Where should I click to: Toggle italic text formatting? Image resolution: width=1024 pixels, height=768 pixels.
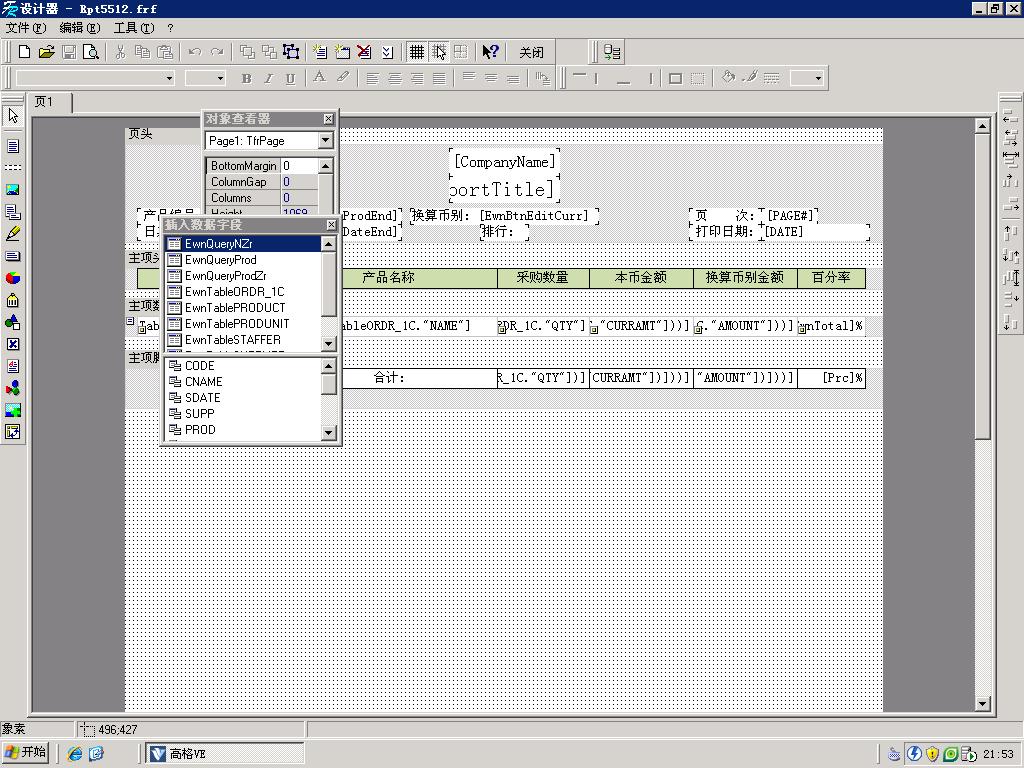coord(268,78)
